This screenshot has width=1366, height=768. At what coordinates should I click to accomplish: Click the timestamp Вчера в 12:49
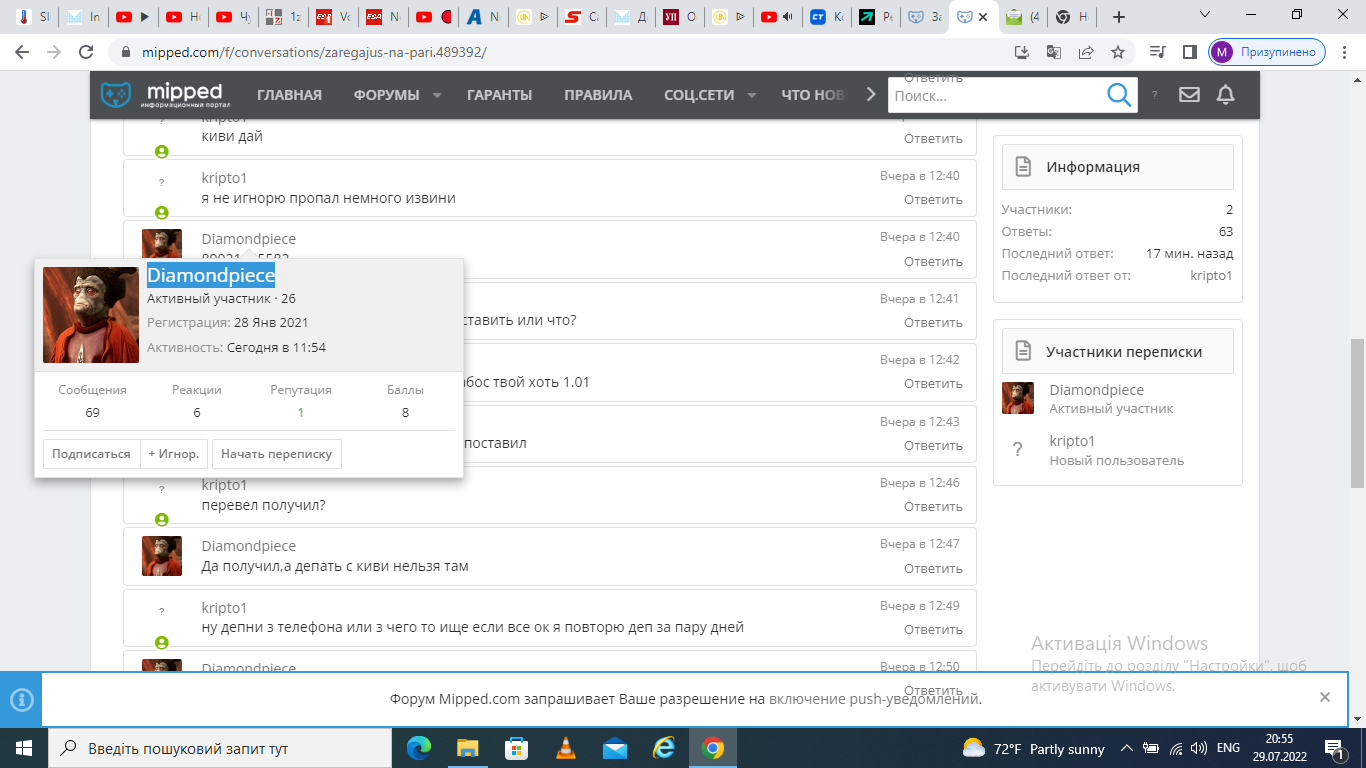click(x=920, y=606)
